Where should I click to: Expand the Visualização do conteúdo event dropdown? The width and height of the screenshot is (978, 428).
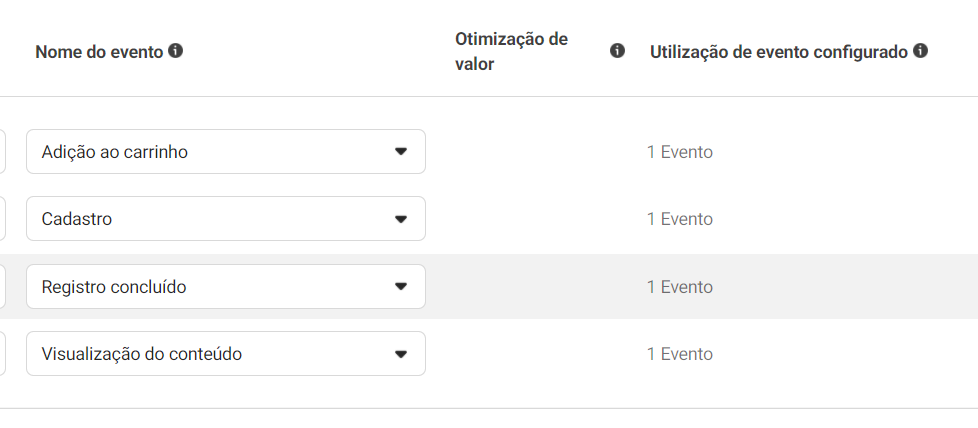tap(226, 354)
